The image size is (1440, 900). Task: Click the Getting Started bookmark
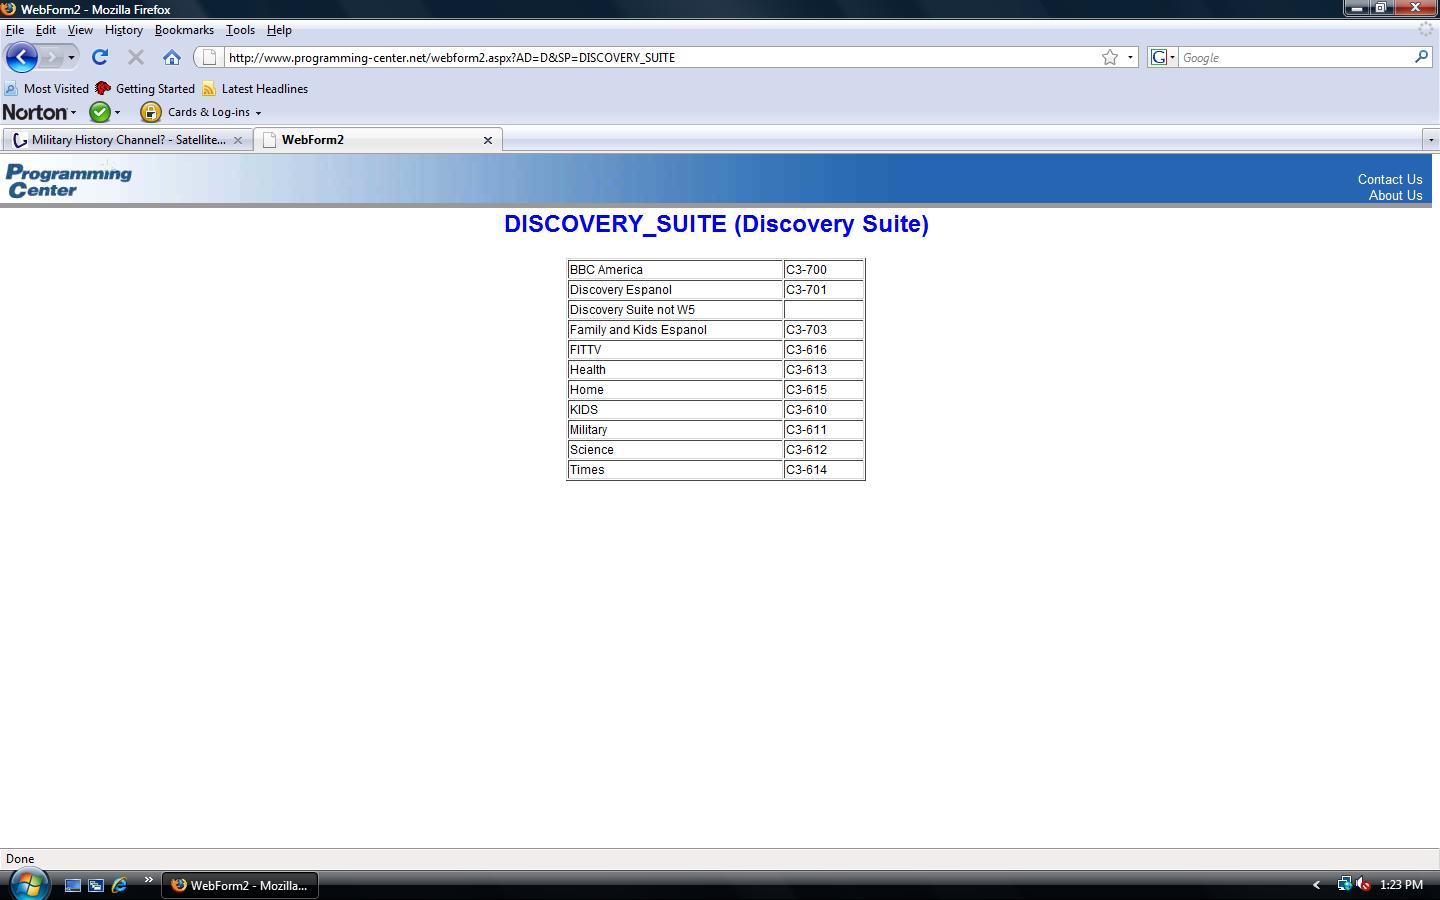(x=145, y=88)
